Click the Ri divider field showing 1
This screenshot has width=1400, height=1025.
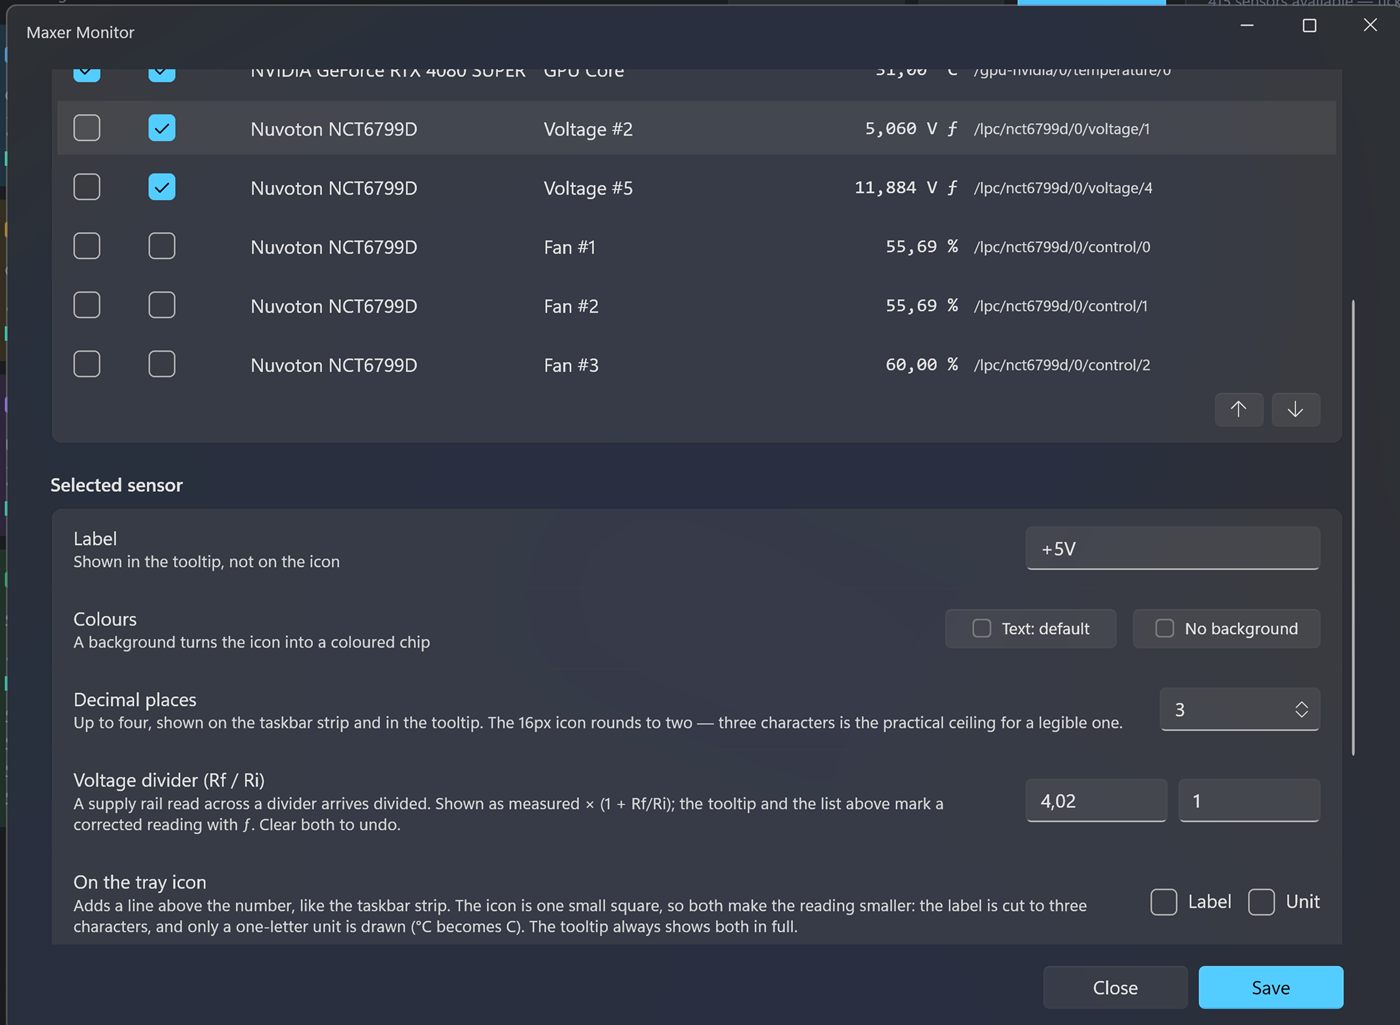coord(1249,800)
